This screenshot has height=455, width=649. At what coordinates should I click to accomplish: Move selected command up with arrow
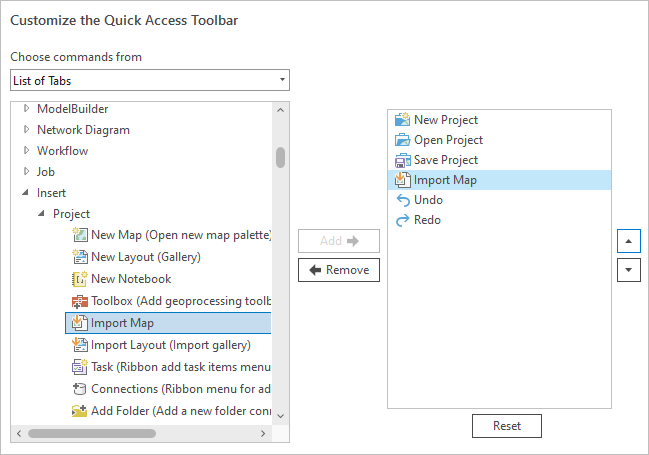coord(628,241)
